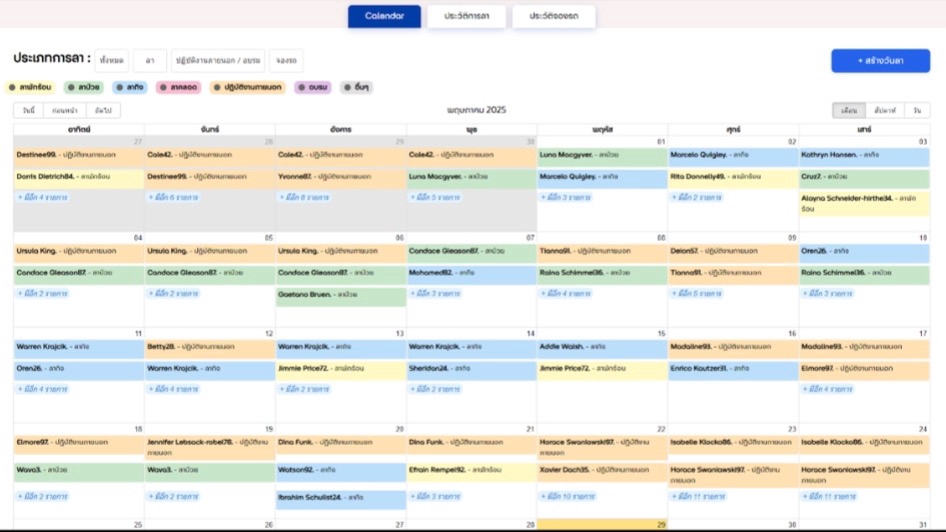Click the ลาพักร้อน yellow legend chip
This screenshot has height=532, width=946.
pyautogui.click(x=31, y=88)
